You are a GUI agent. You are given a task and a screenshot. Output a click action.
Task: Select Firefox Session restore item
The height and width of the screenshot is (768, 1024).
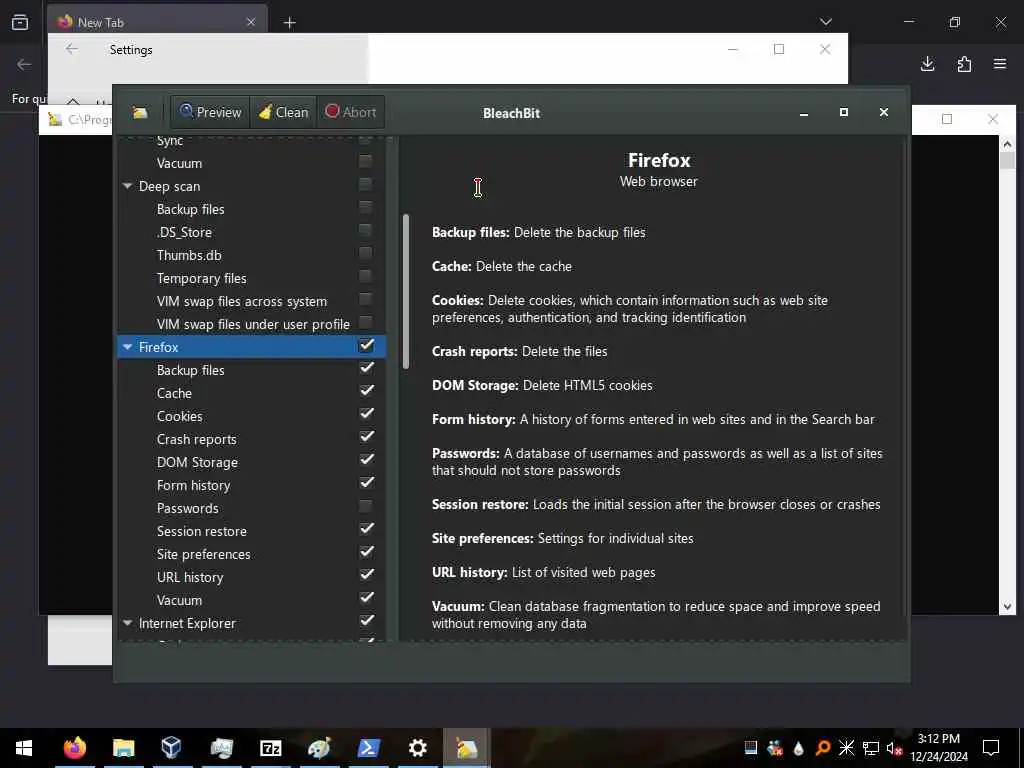coord(202,531)
